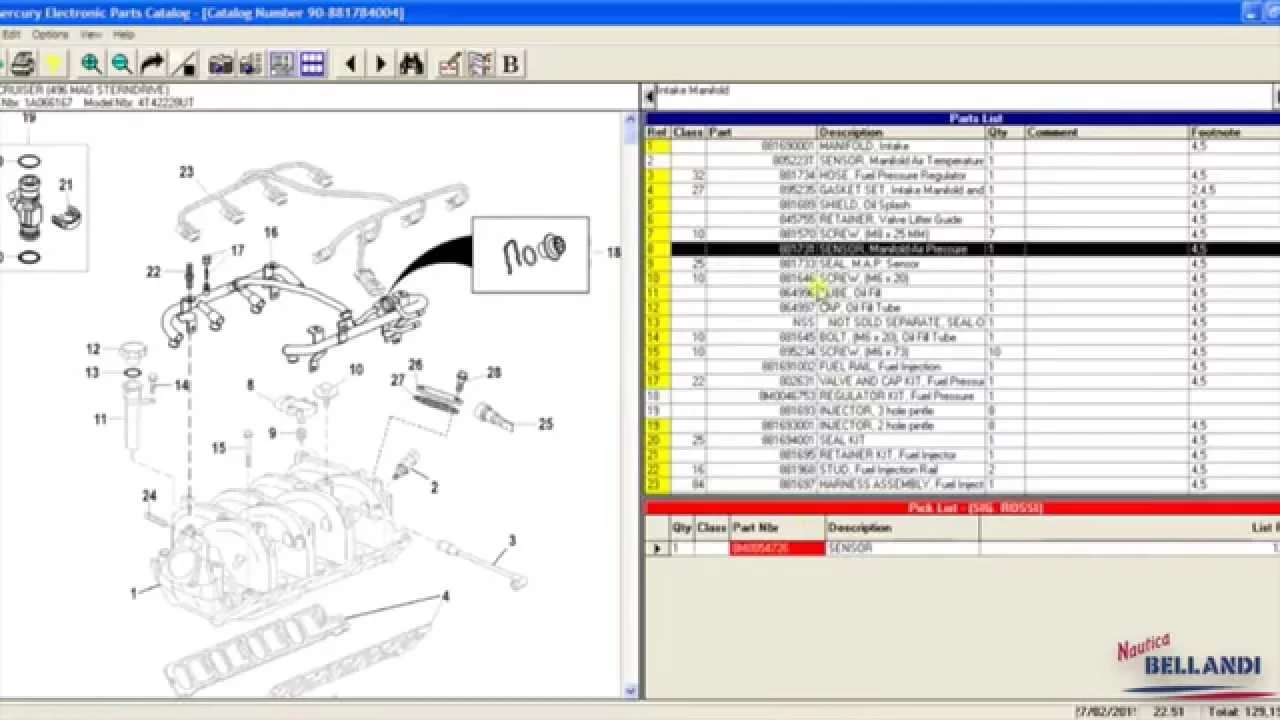Select the STUD, Fuel Injection Rail row
Image resolution: width=1280 pixels, height=720 pixels.
coord(962,470)
